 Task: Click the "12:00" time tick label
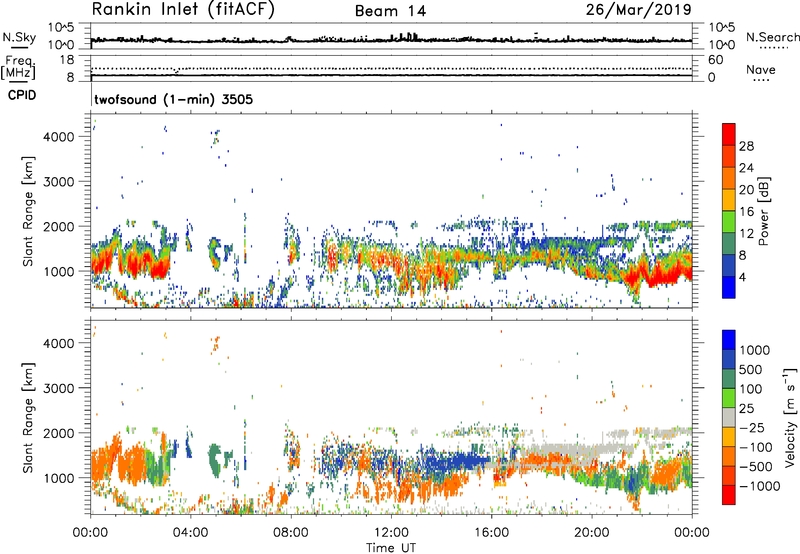pos(391,533)
